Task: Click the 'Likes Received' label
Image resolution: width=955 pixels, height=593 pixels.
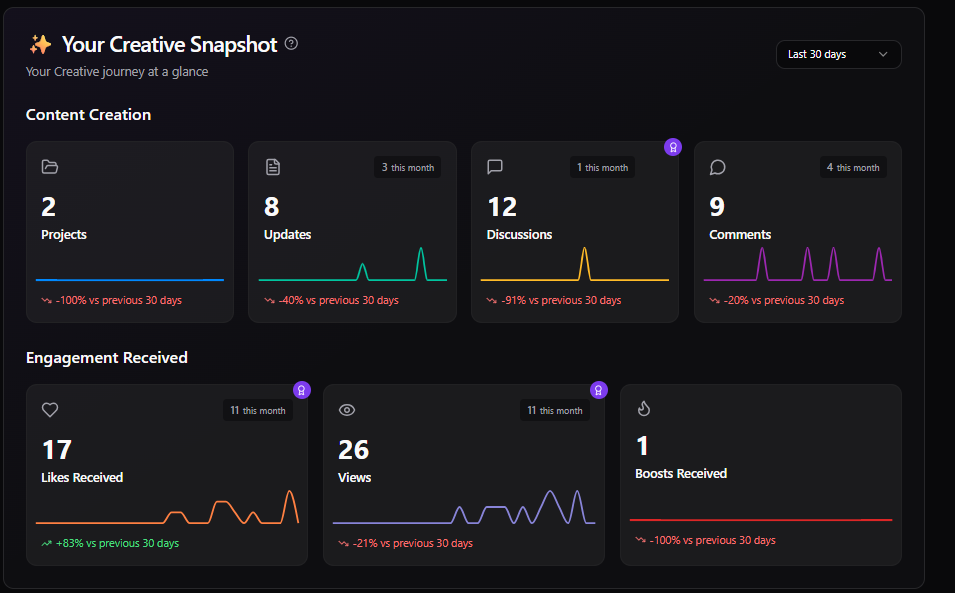Action: click(x=82, y=478)
